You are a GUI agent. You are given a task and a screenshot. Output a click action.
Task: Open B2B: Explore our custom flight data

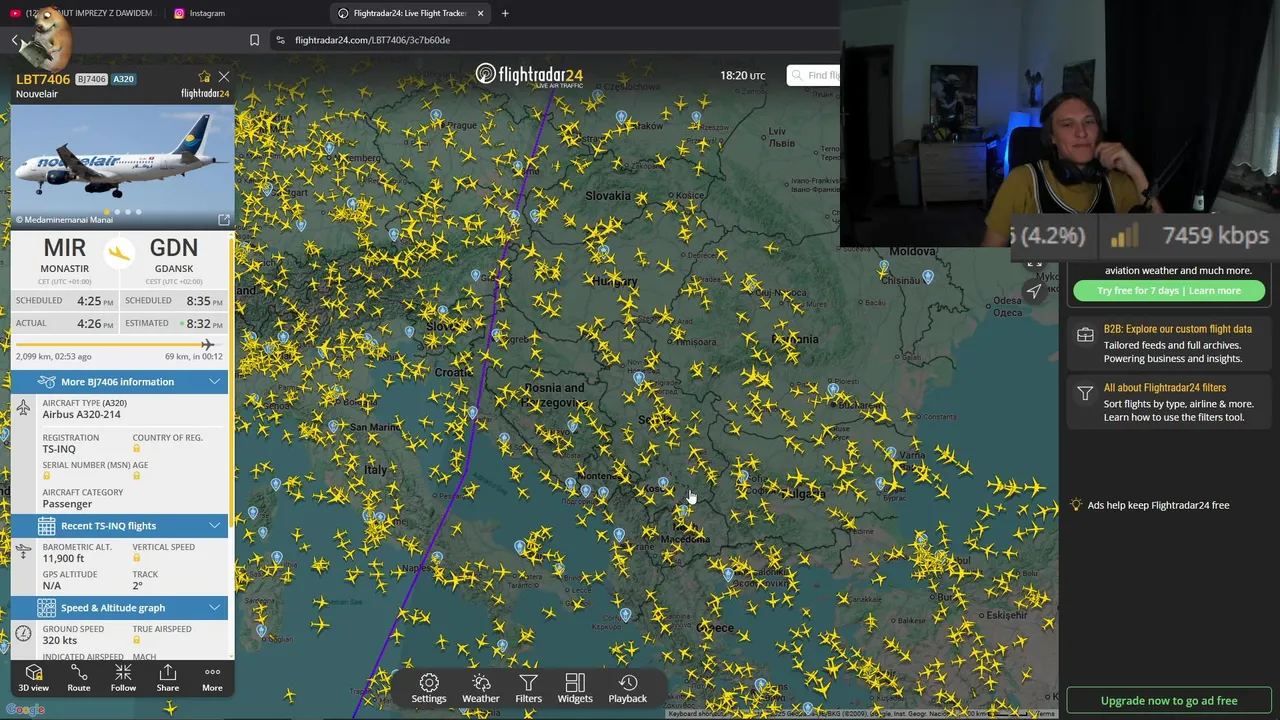1178,329
